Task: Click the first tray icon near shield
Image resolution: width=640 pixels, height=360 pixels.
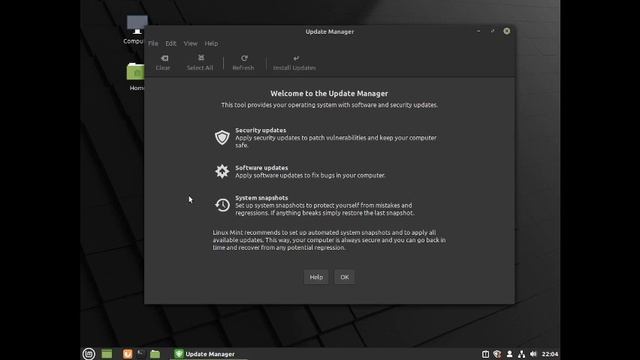Action: point(485,354)
